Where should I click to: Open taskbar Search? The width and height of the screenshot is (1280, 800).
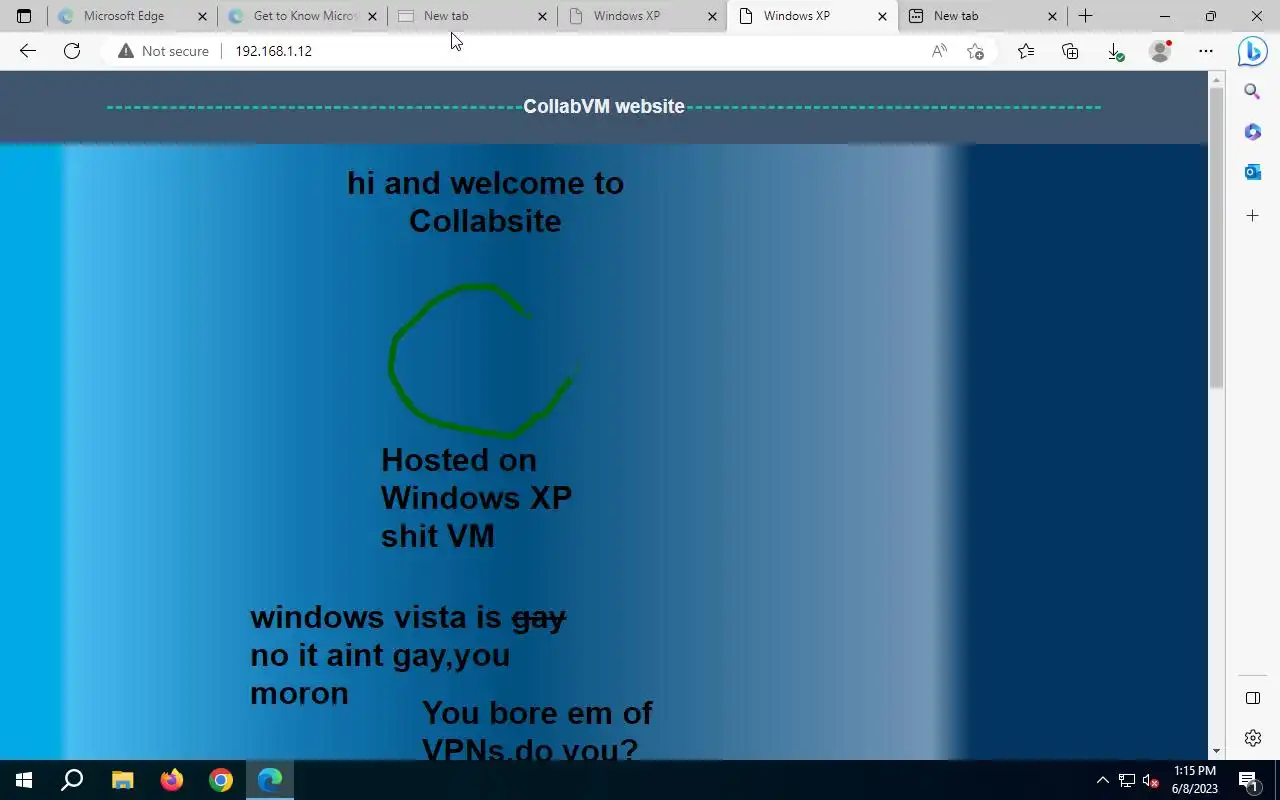pos(72,780)
